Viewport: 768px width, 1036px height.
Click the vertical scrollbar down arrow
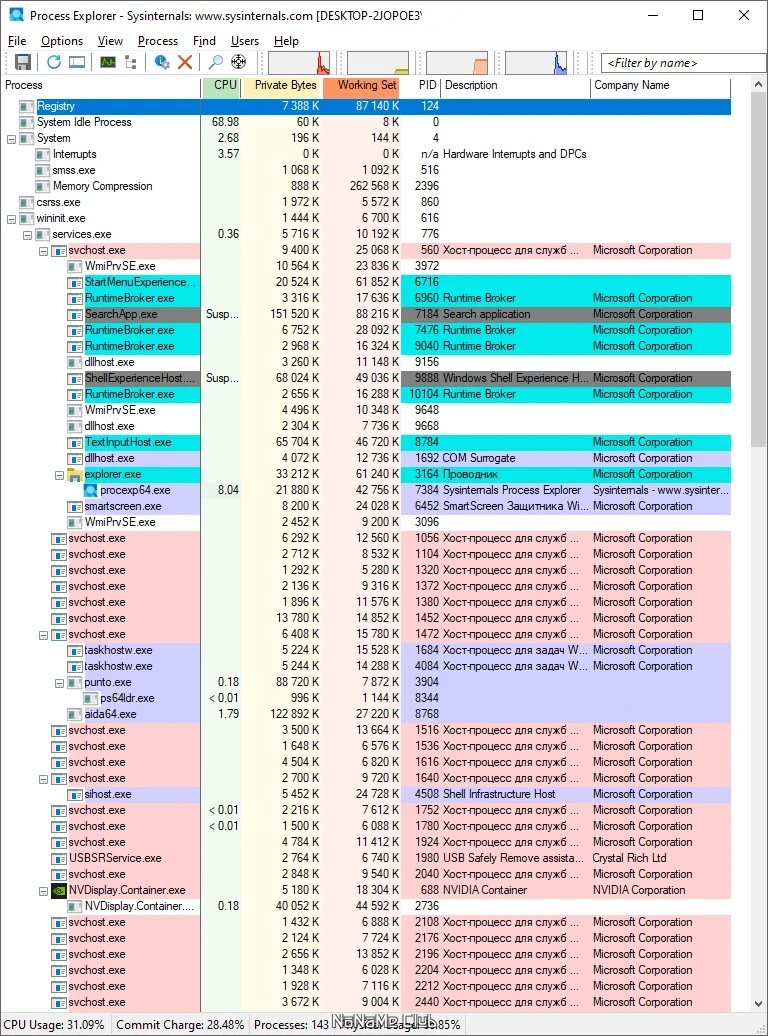click(758, 1004)
